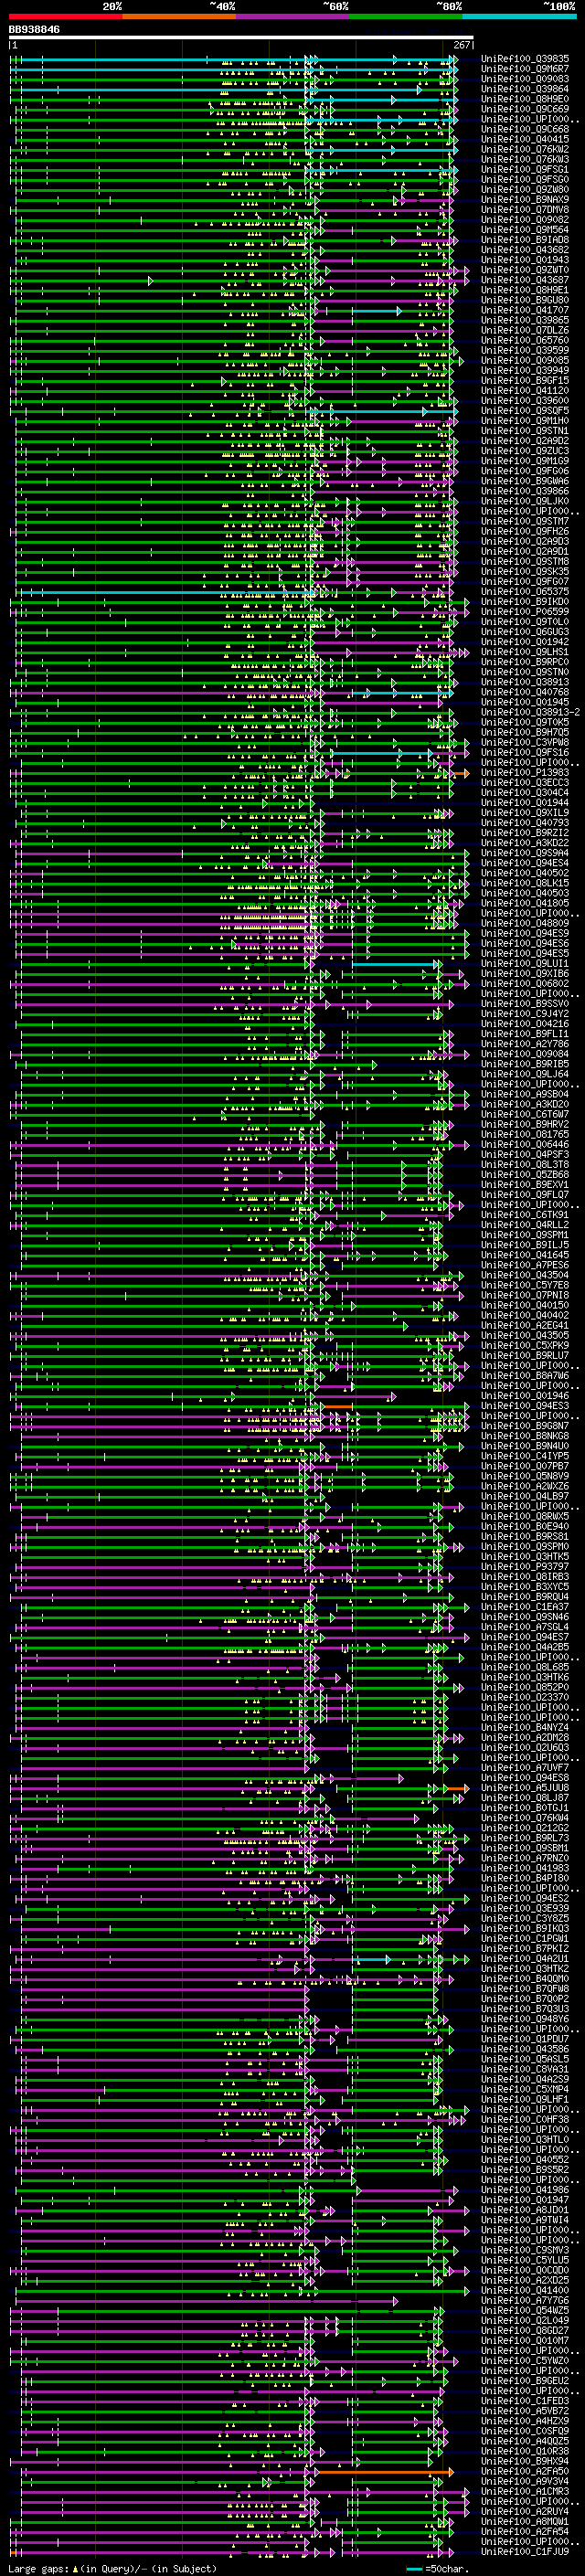Select the UniRef100_Q9XIL9 label
585x2576 pixels.
(x=525, y=813)
